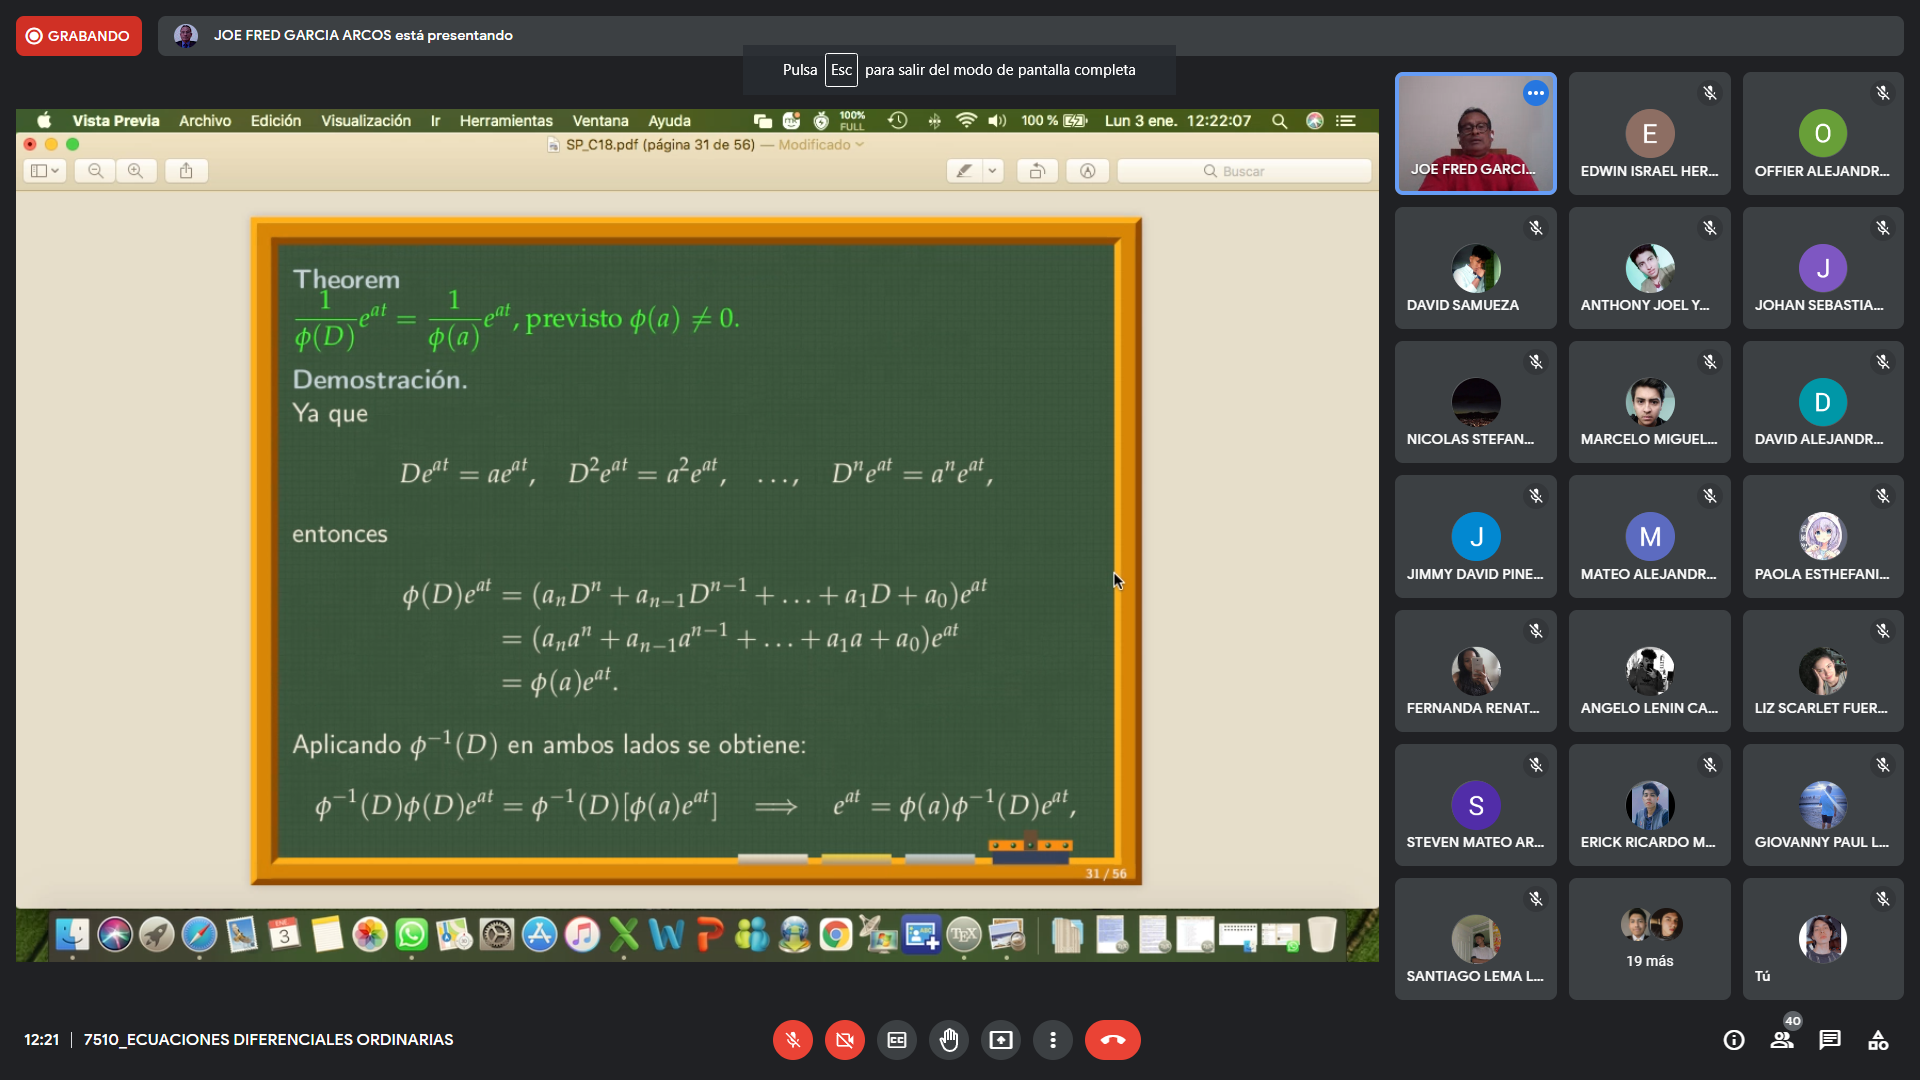Open Herramientas menu in shared screen
1920x1080 pixels.
click(505, 121)
